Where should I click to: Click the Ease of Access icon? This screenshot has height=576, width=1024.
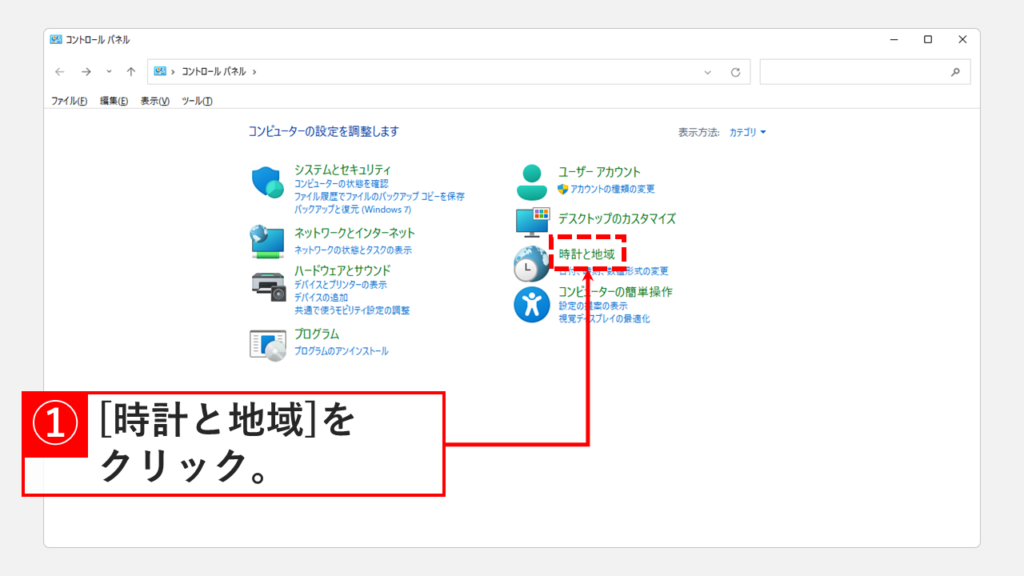(532, 304)
